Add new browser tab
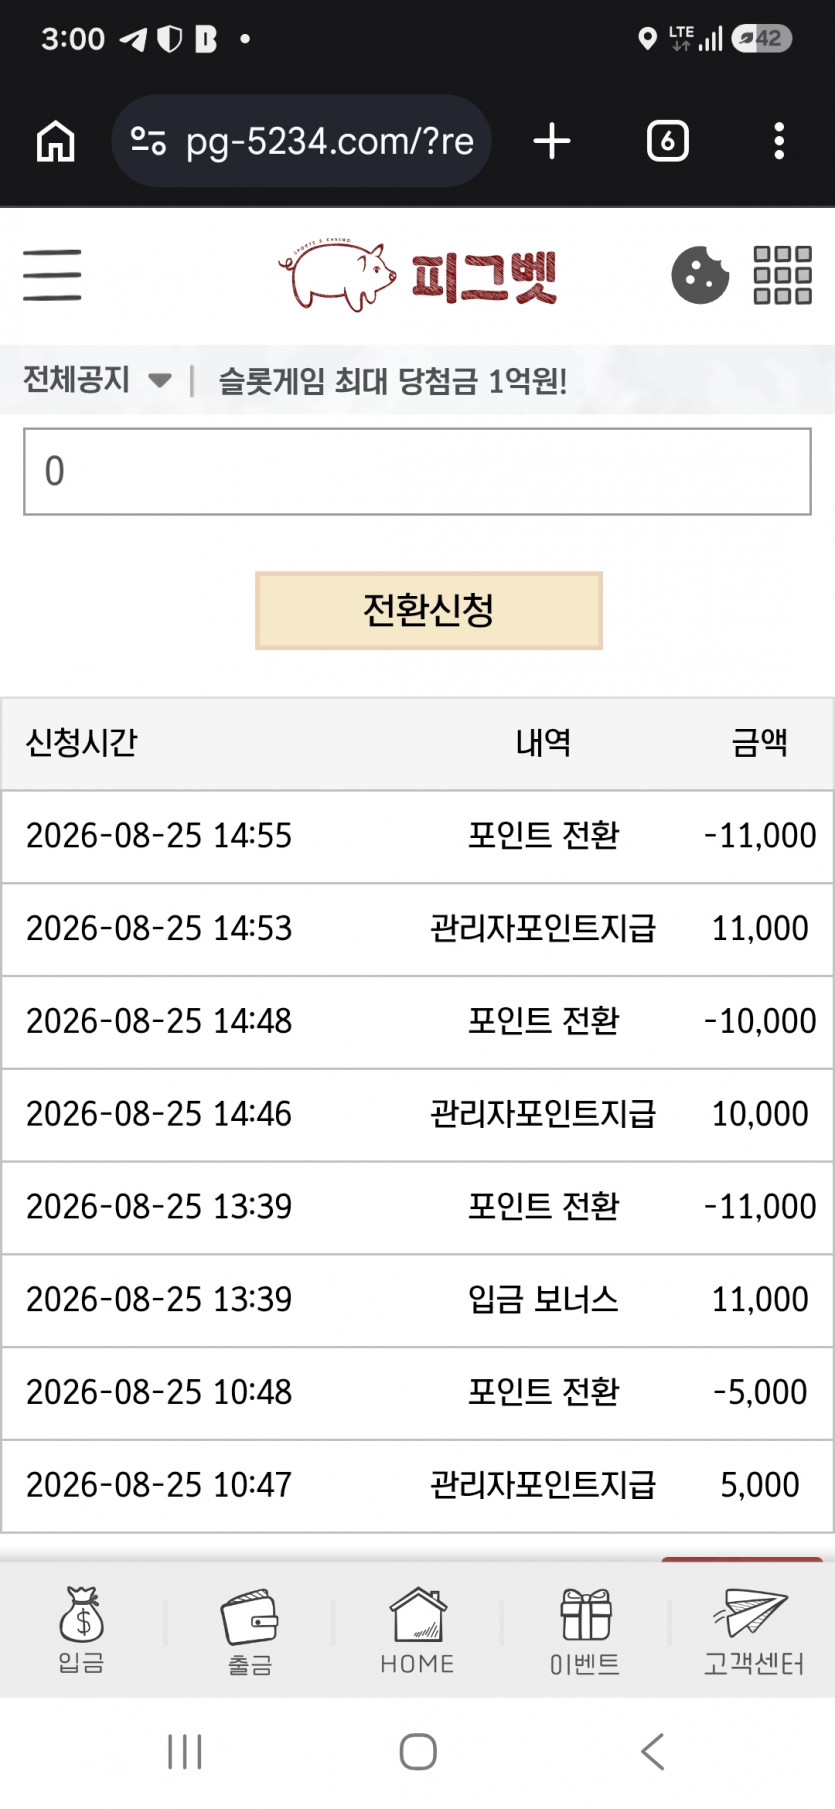 pos(552,141)
